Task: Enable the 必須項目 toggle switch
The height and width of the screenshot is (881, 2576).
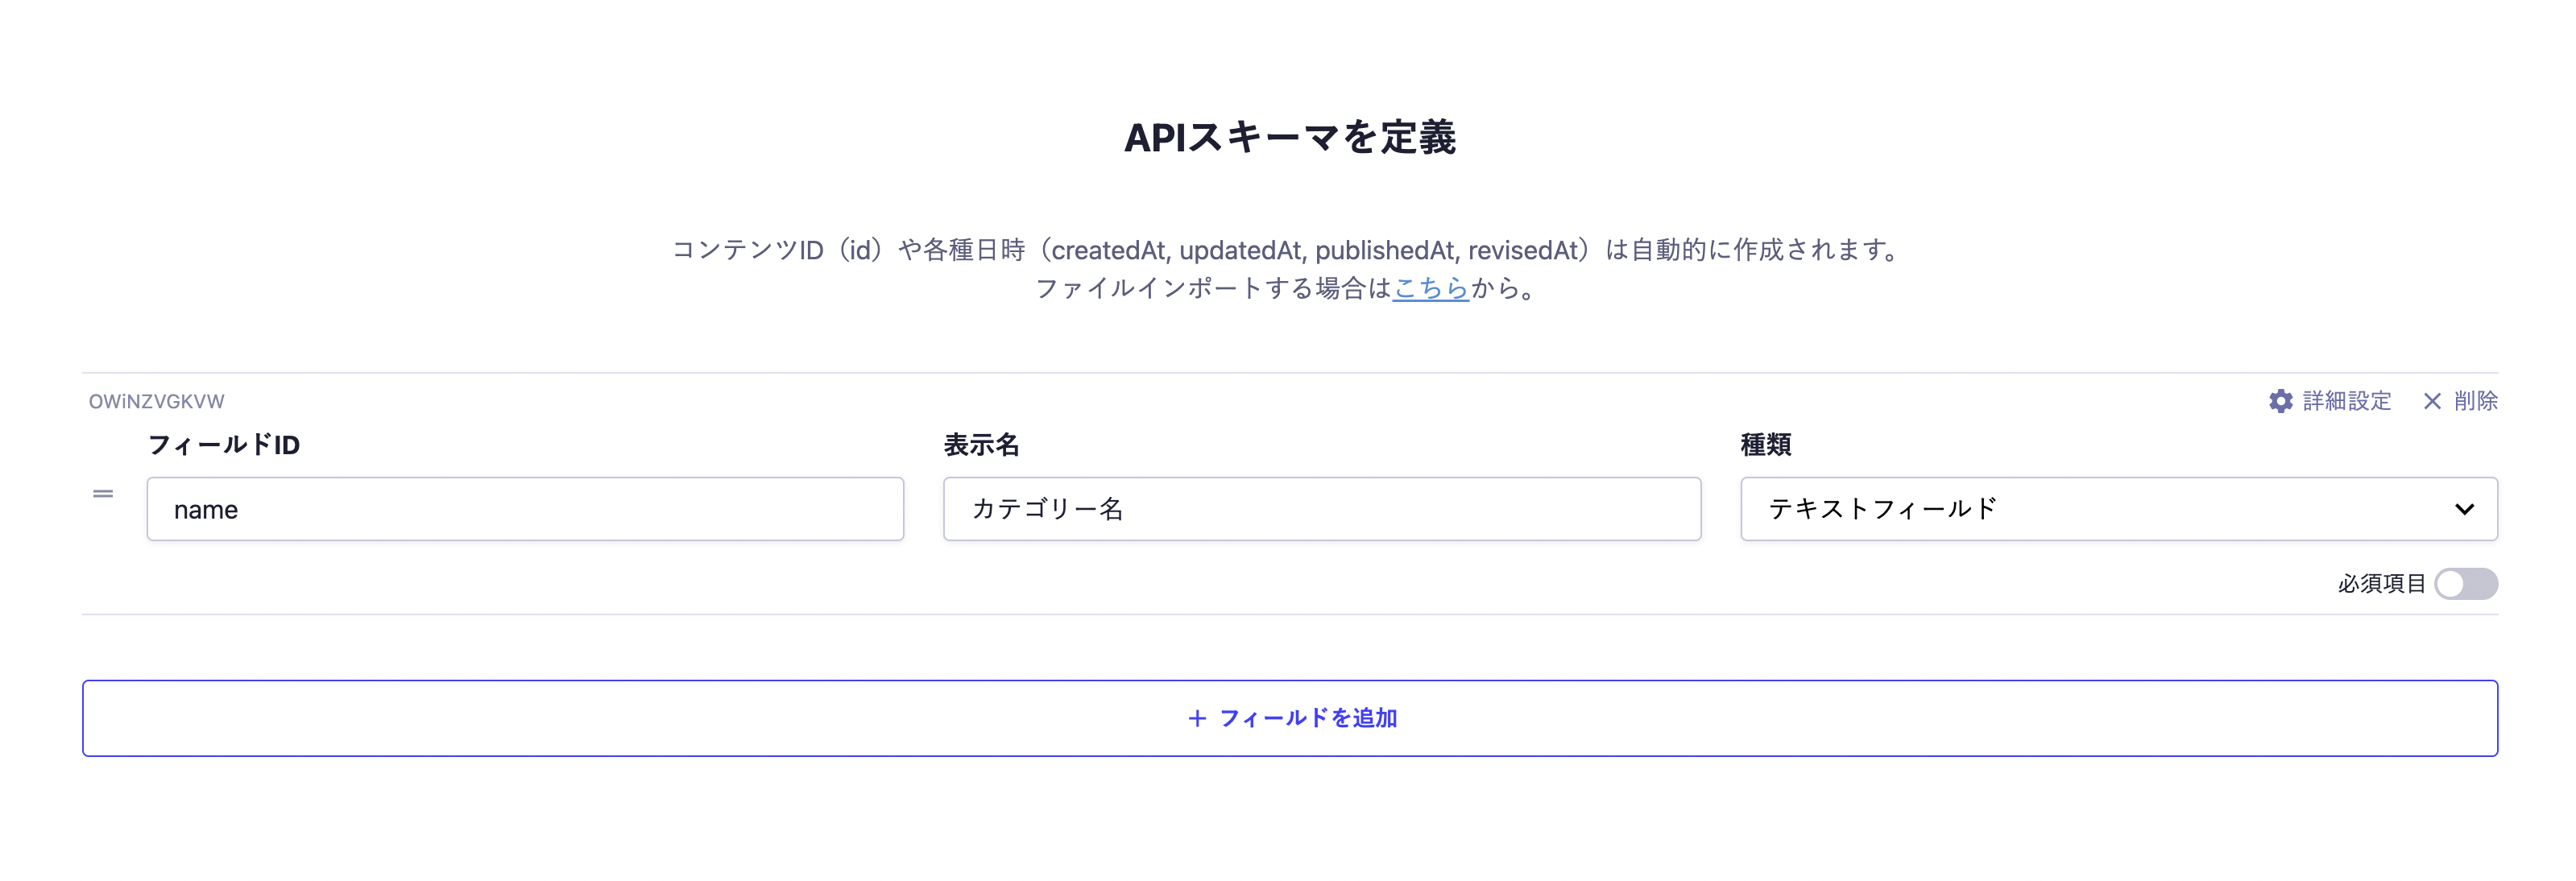Action: point(2466,584)
